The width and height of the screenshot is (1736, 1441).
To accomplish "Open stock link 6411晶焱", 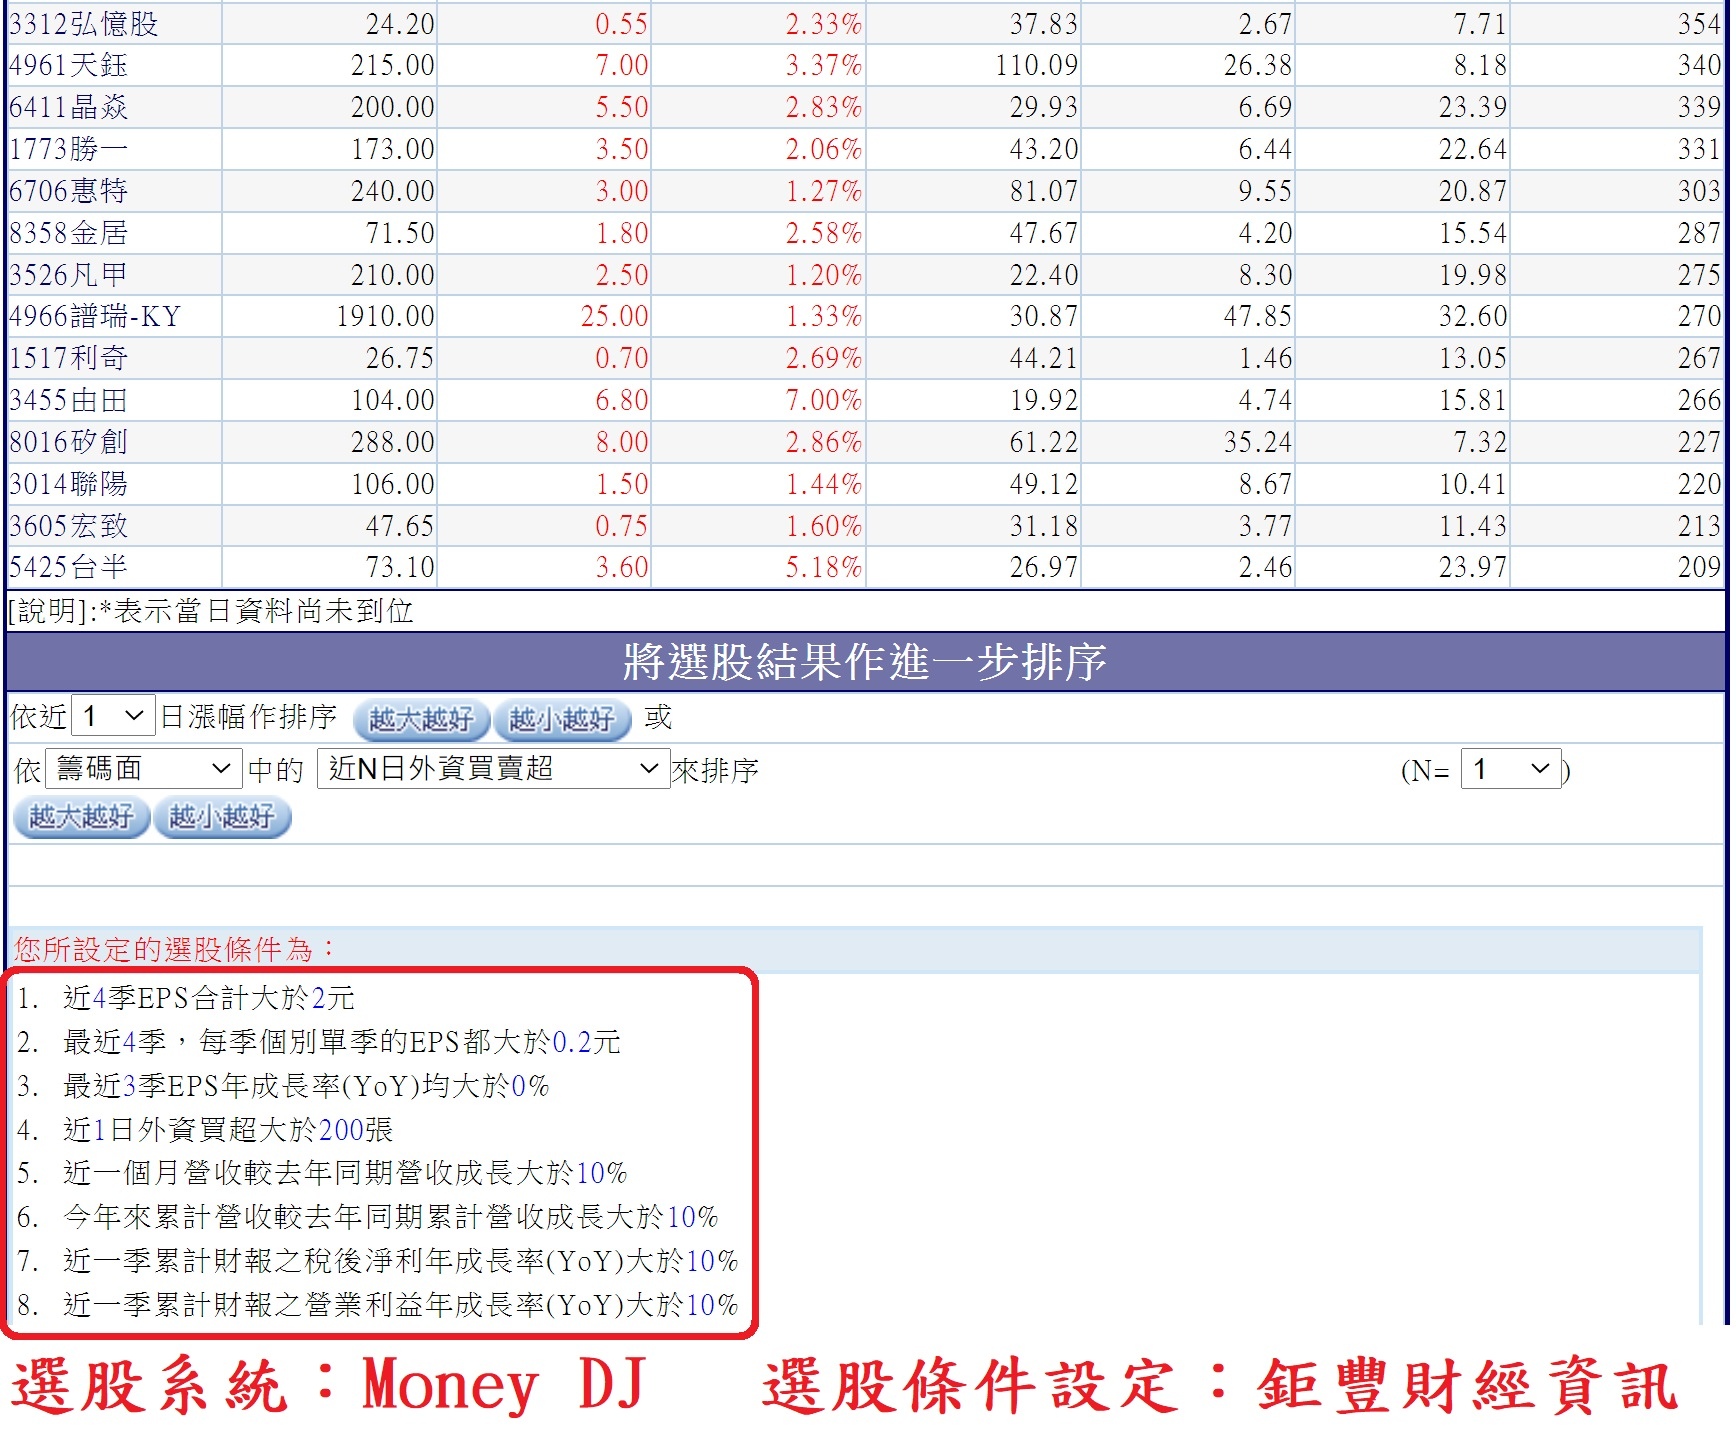I will click(69, 108).
